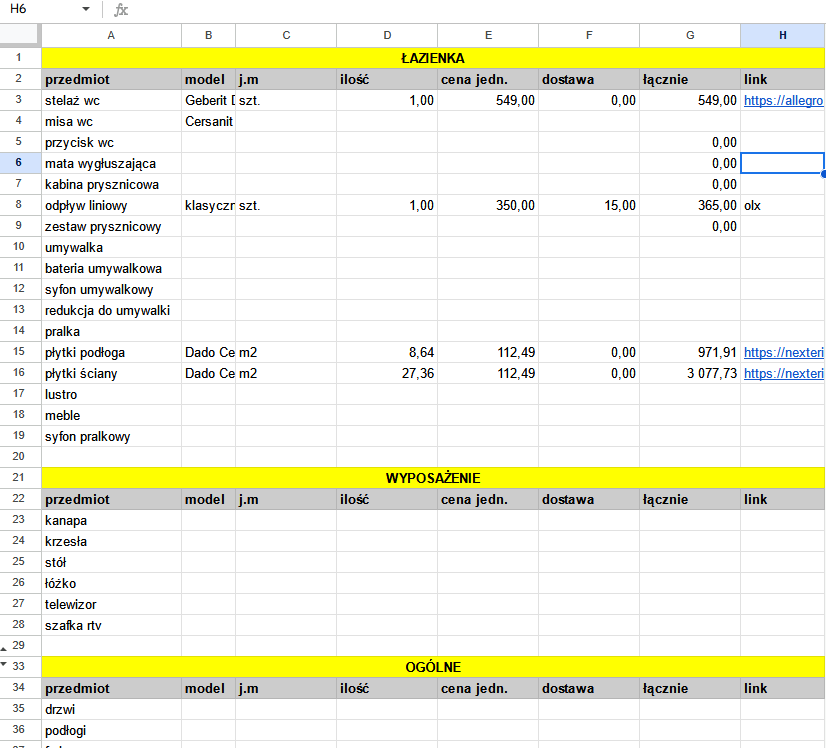Select the yellow OGÓLNE section header
This screenshot has height=748, width=826.
tap(432, 667)
